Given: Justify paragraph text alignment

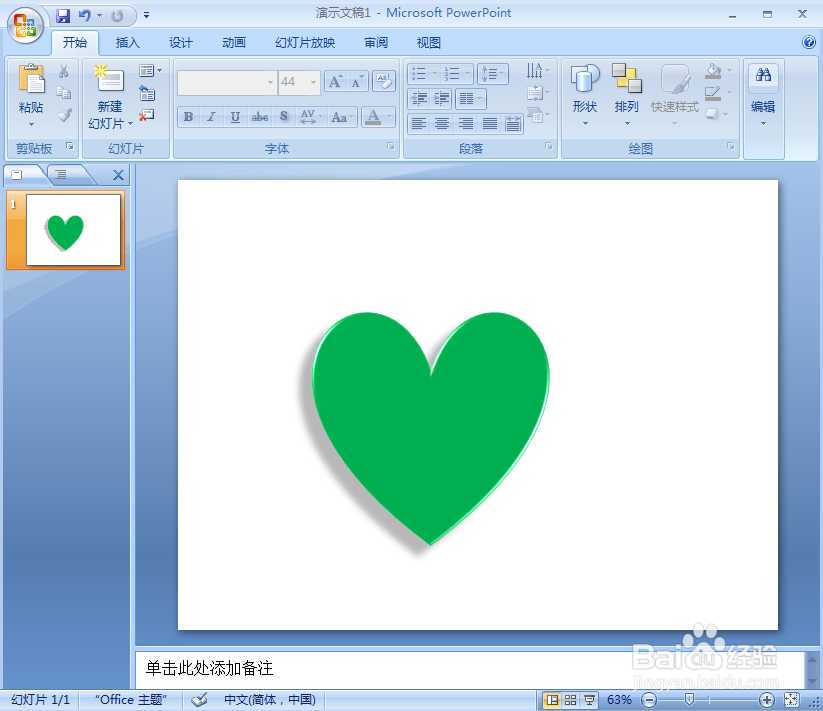Looking at the screenshot, I should 489,124.
